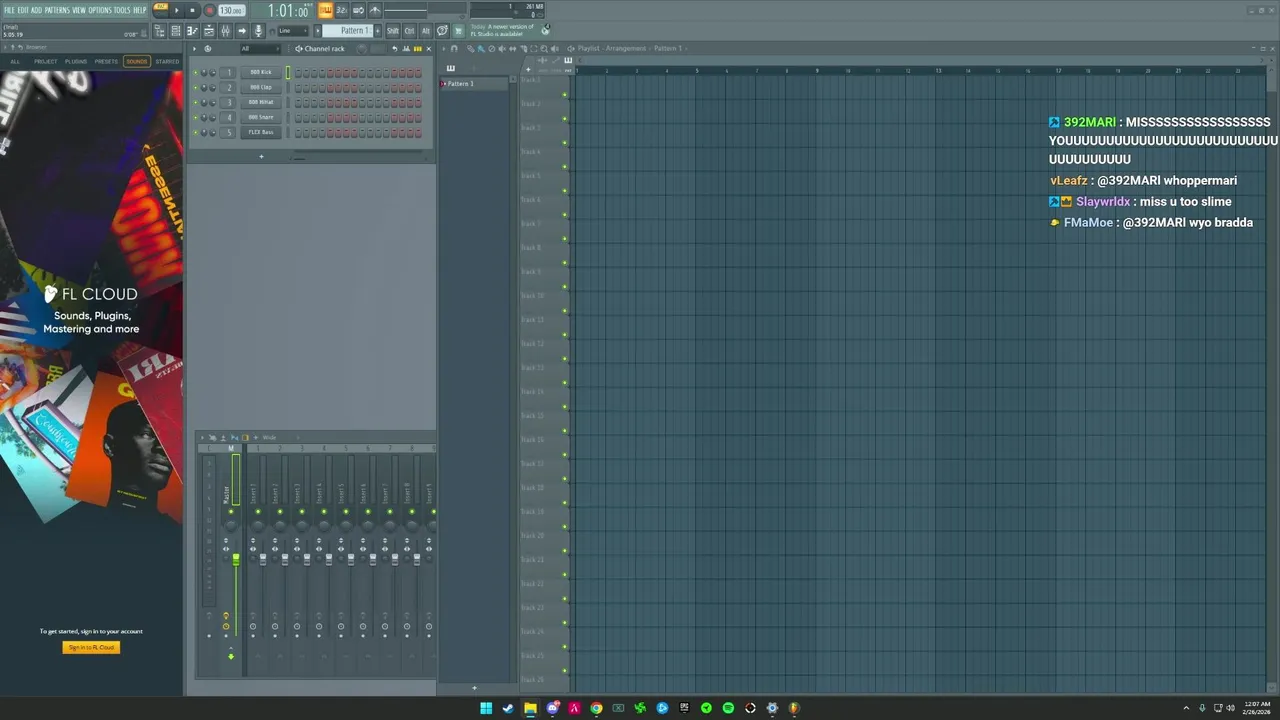Mute Playlist Track 1 green LED
The image size is (1280, 720).
pyautogui.click(x=565, y=95)
